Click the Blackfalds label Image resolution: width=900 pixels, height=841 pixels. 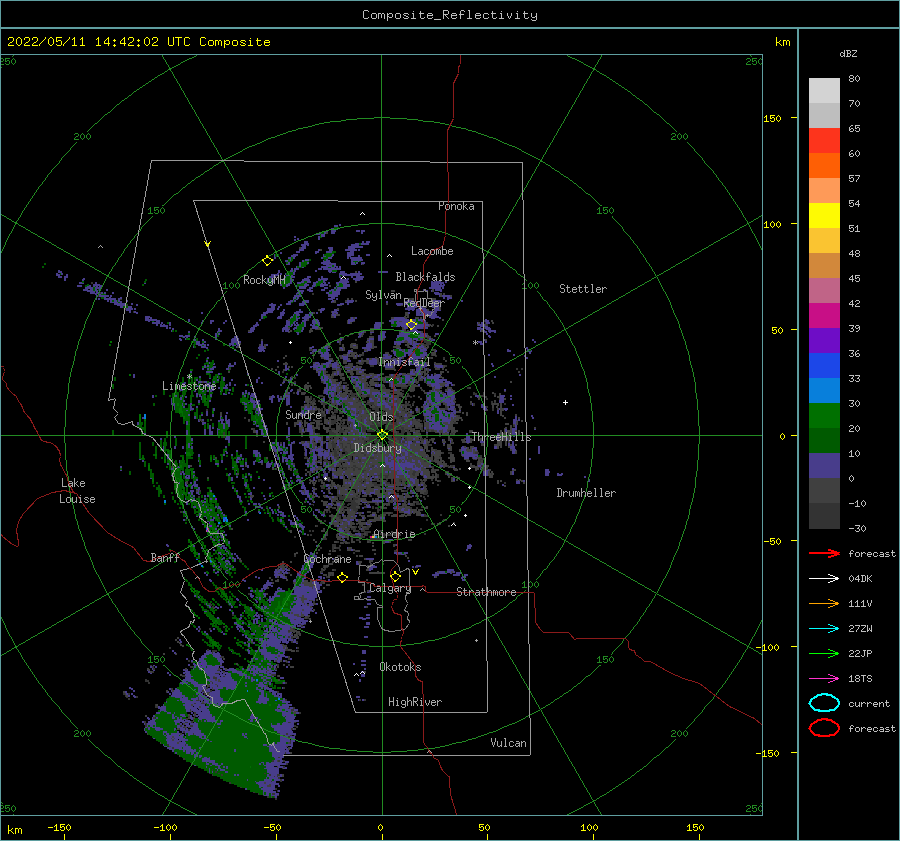[425, 277]
